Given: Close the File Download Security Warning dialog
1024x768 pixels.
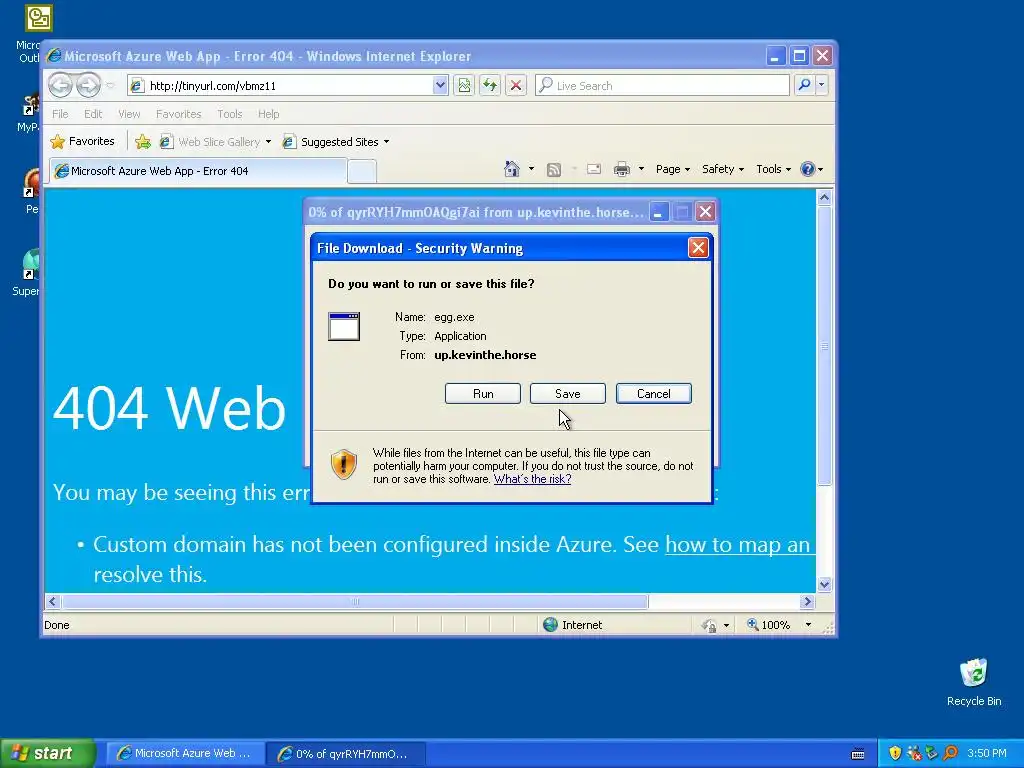Looking at the screenshot, I should tap(698, 248).
